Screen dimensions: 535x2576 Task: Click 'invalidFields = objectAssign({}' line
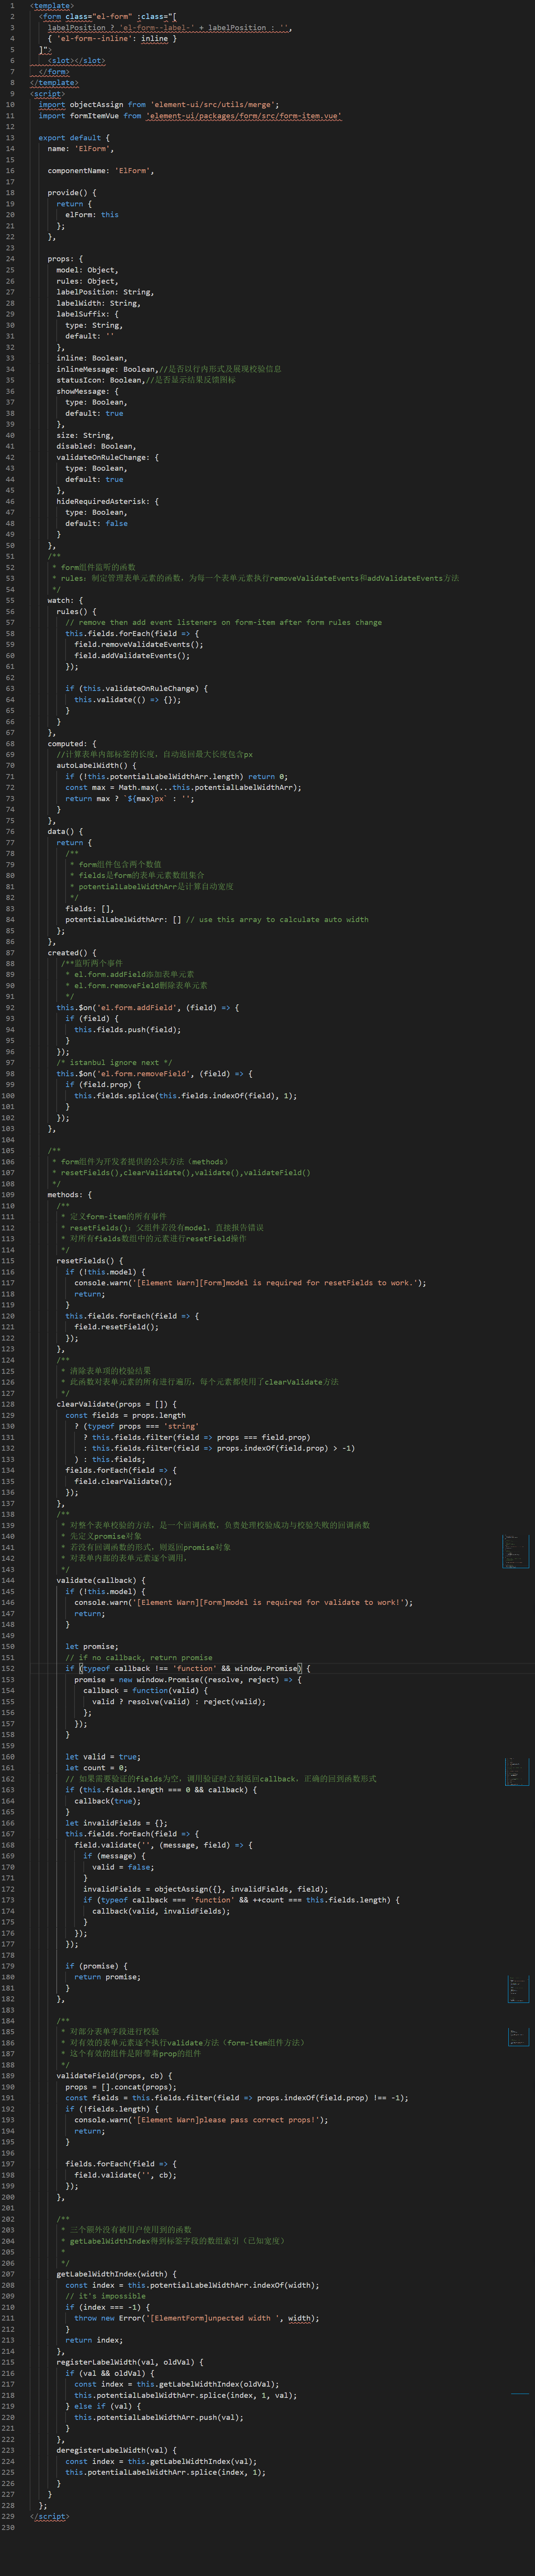(206, 1888)
